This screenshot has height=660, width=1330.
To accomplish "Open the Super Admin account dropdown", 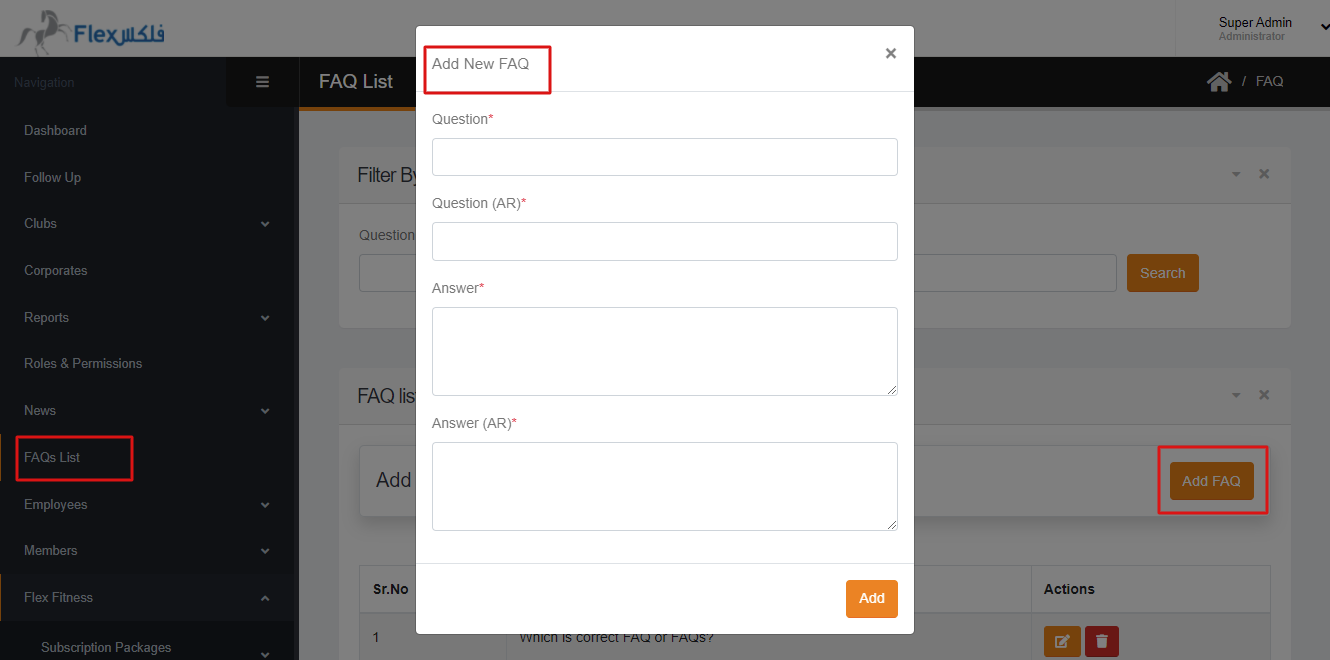I will pyautogui.click(x=1255, y=28).
